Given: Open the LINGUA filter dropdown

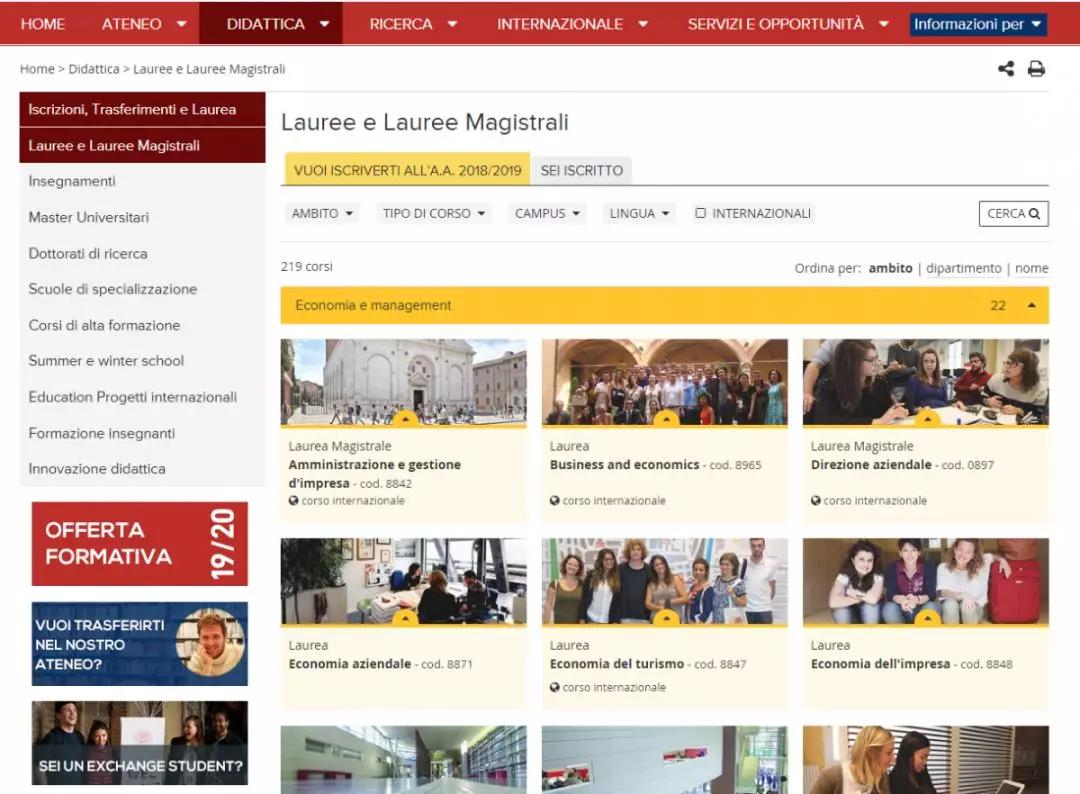Looking at the screenshot, I should coord(640,214).
